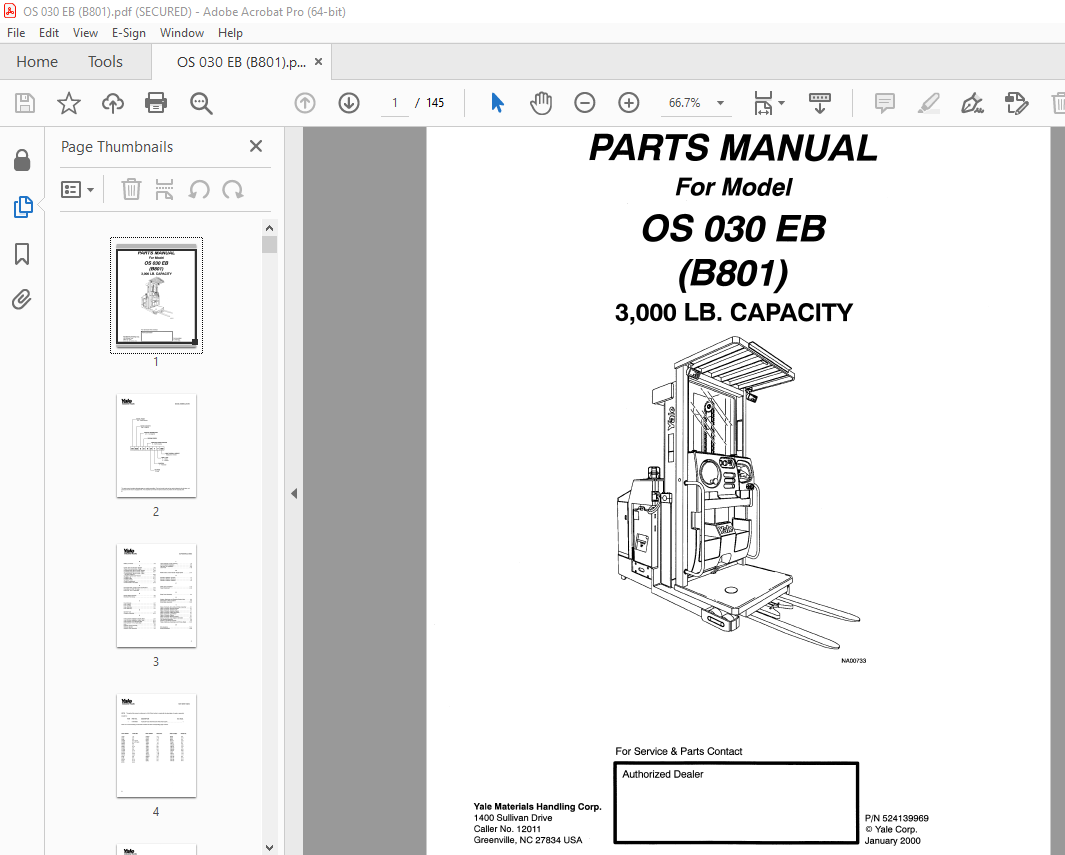Click the thumbnail panel scrollbar handle
The image size is (1065, 855).
(x=270, y=244)
